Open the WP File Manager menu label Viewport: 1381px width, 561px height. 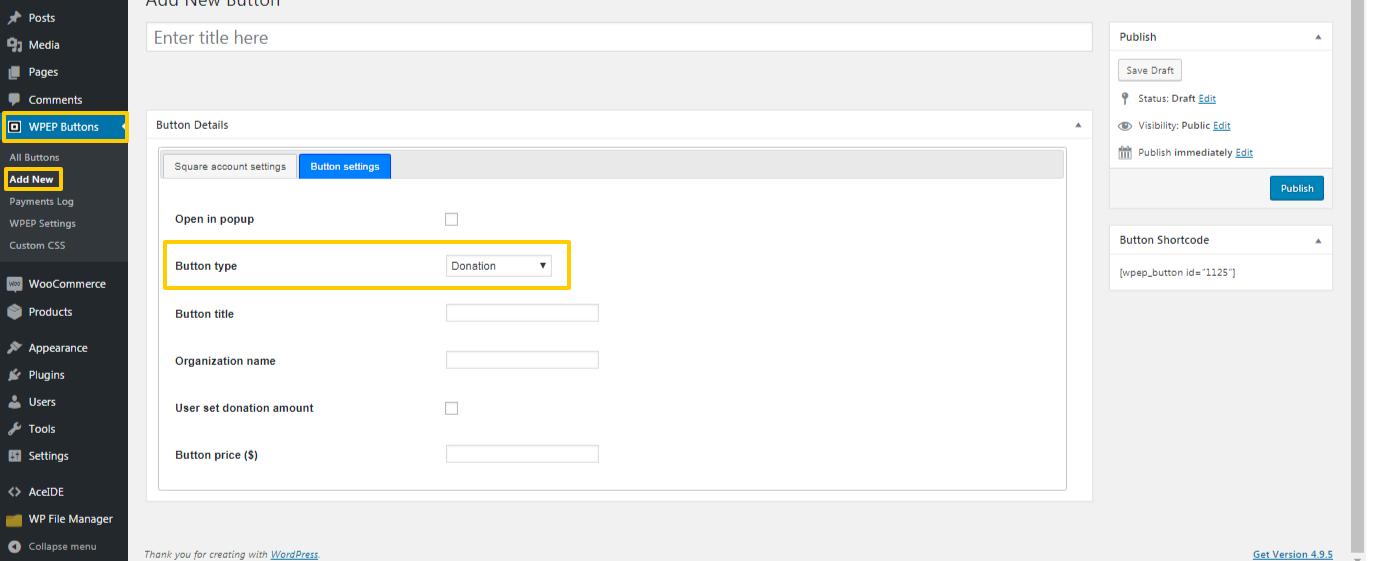tap(70, 519)
